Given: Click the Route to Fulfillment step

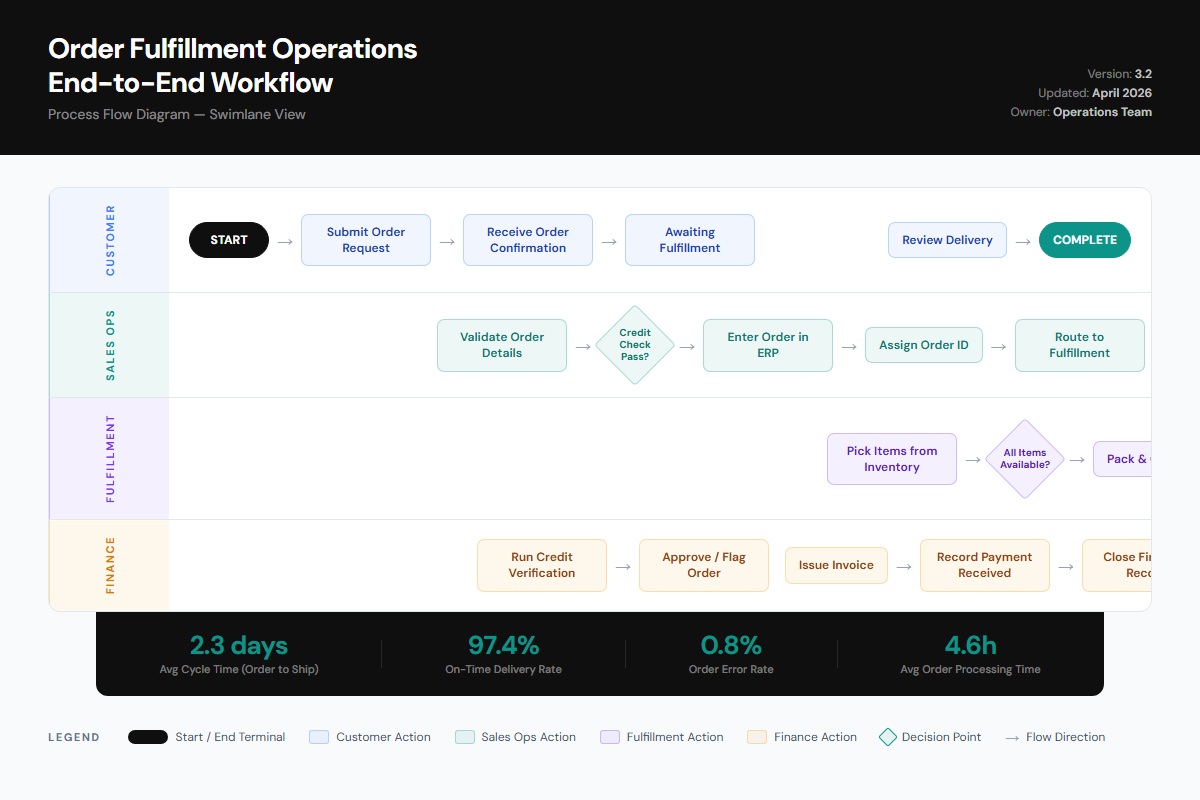Looking at the screenshot, I should click(x=1080, y=345).
